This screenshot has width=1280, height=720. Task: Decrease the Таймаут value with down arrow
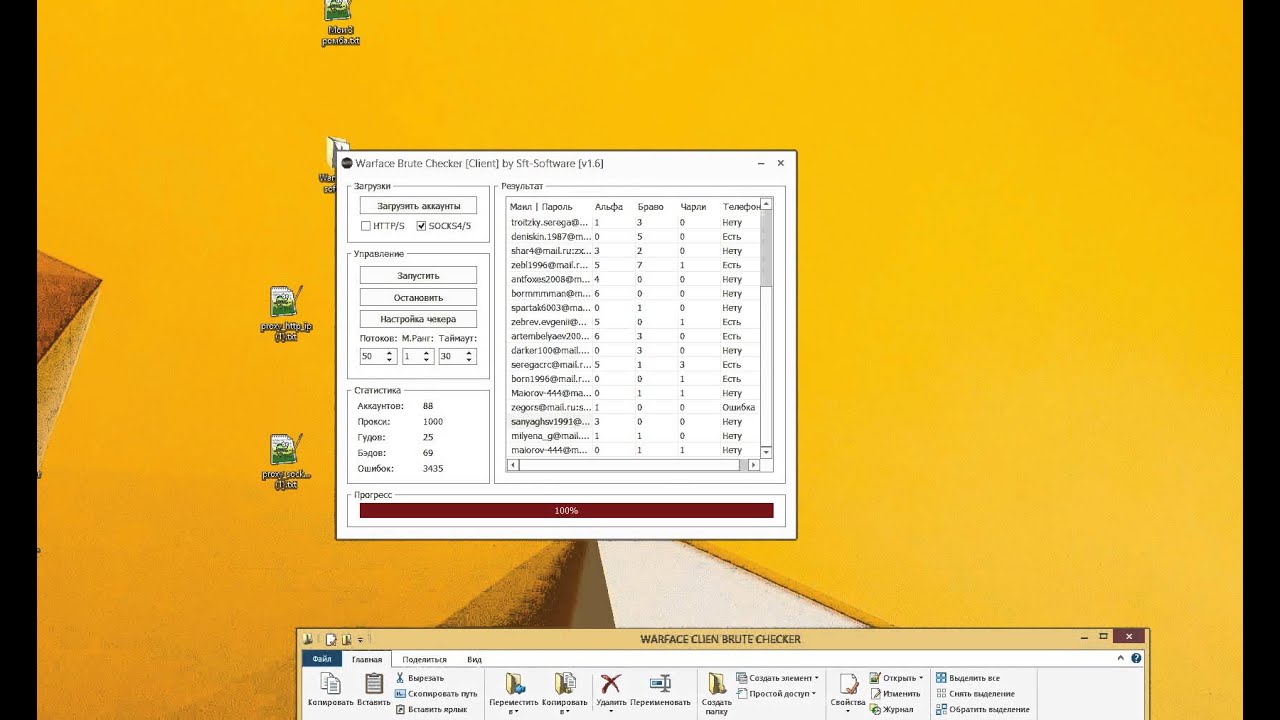[x=471, y=360]
